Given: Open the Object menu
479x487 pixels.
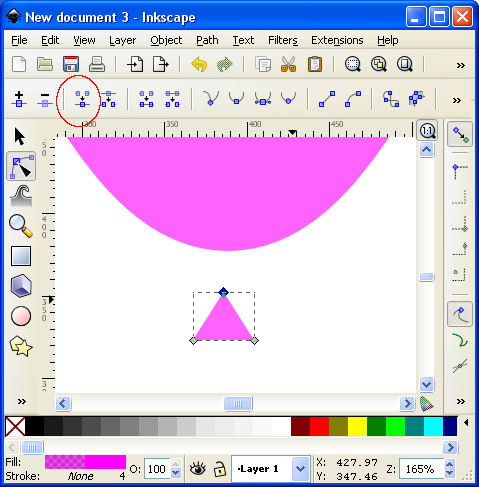Looking at the screenshot, I should tap(166, 40).
